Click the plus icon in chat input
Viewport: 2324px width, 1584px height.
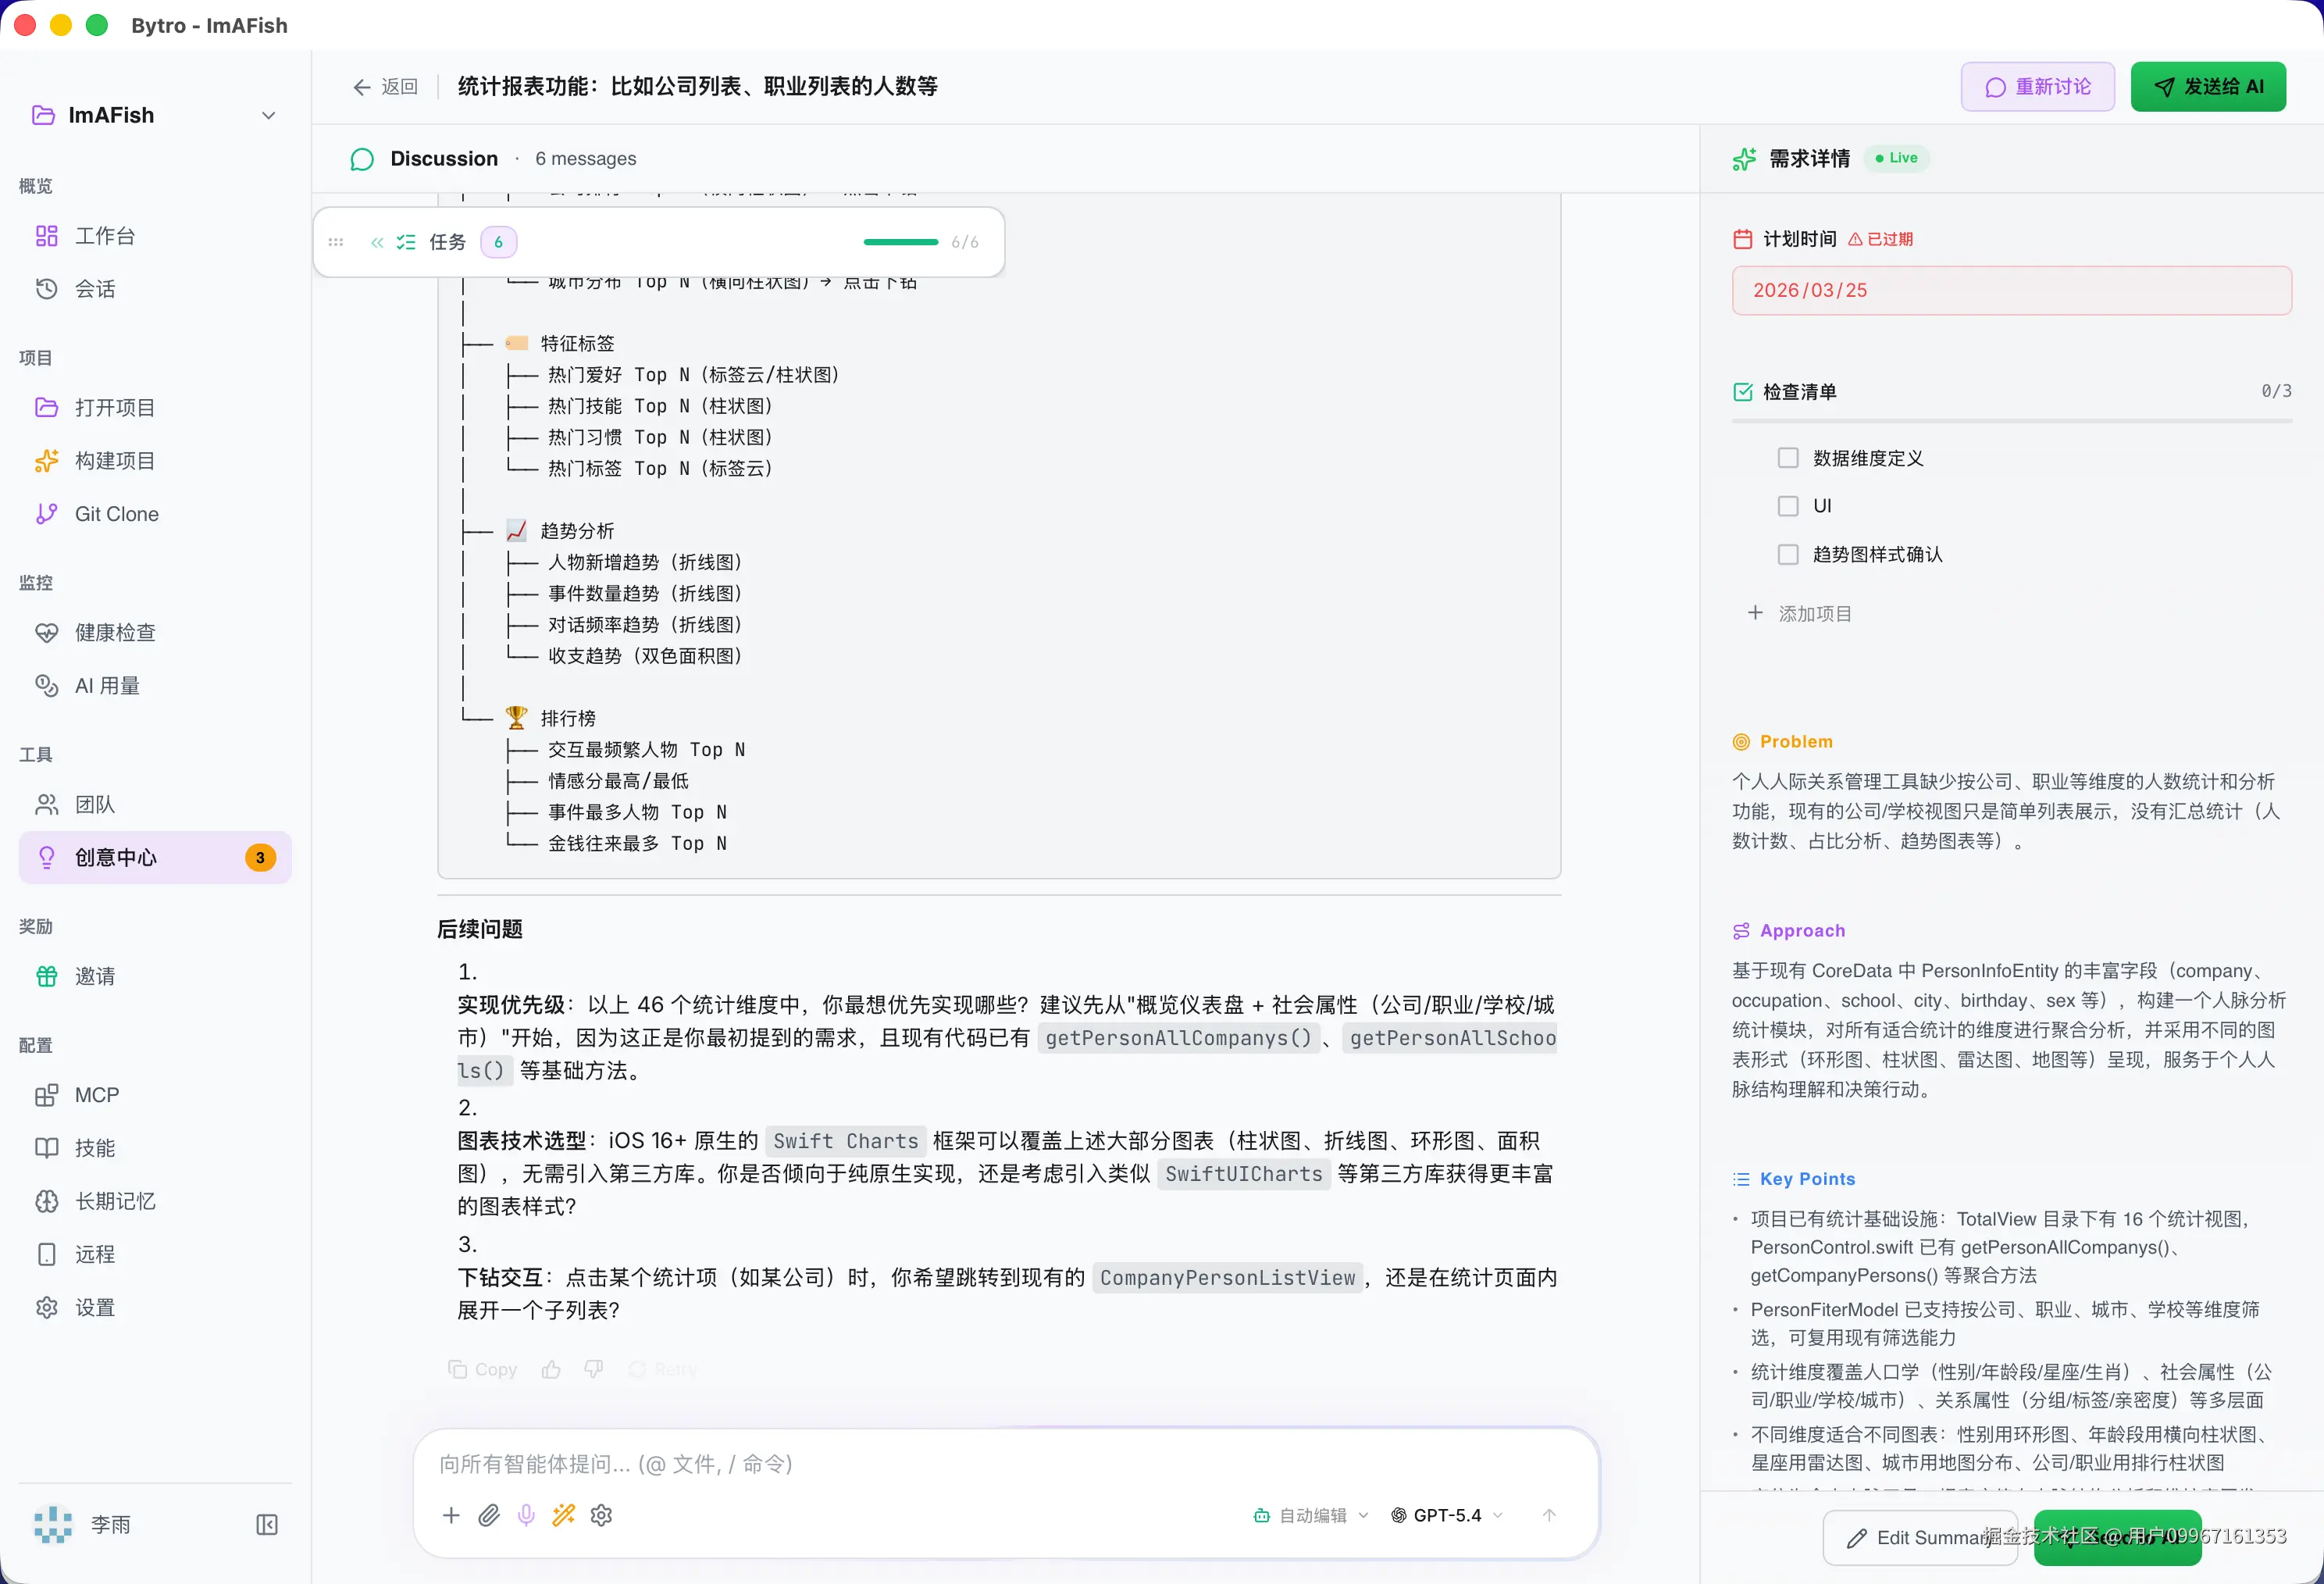pos(451,1515)
